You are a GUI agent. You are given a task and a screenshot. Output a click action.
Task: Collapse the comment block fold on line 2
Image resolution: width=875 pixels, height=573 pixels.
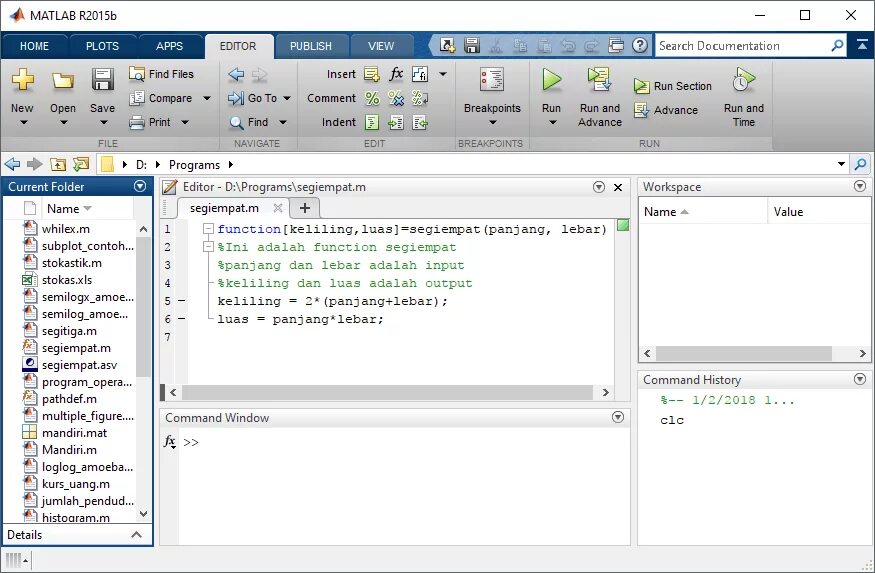pos(208,247)
